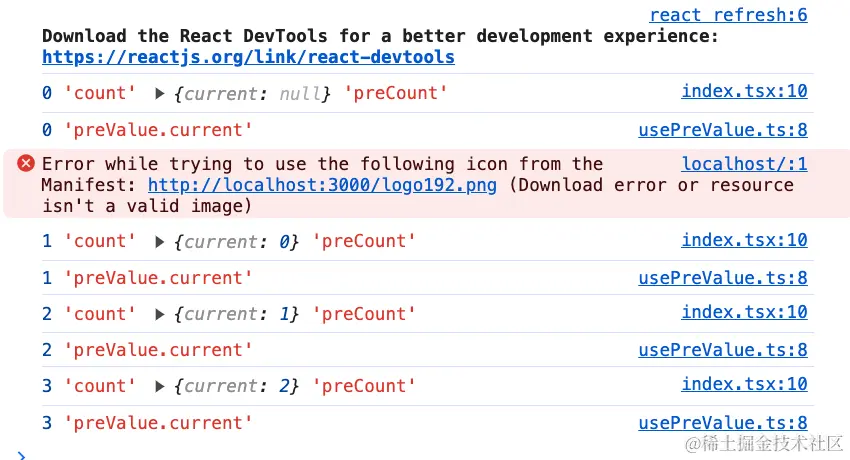Open index.tsx:10 link beside current: null
Viewport: 850px width, 460px height.
coord(744,92)
